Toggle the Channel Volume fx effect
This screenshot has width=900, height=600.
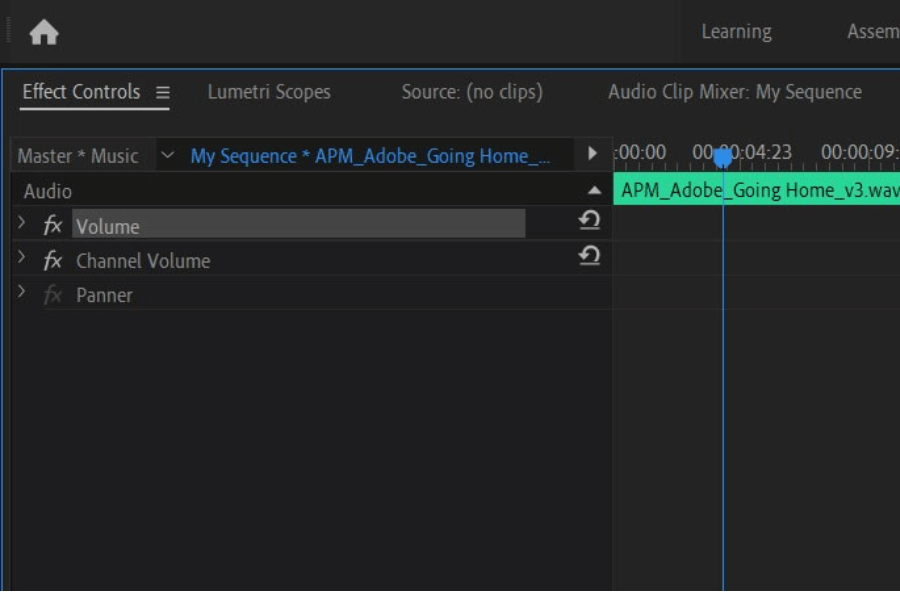(53, 261)
